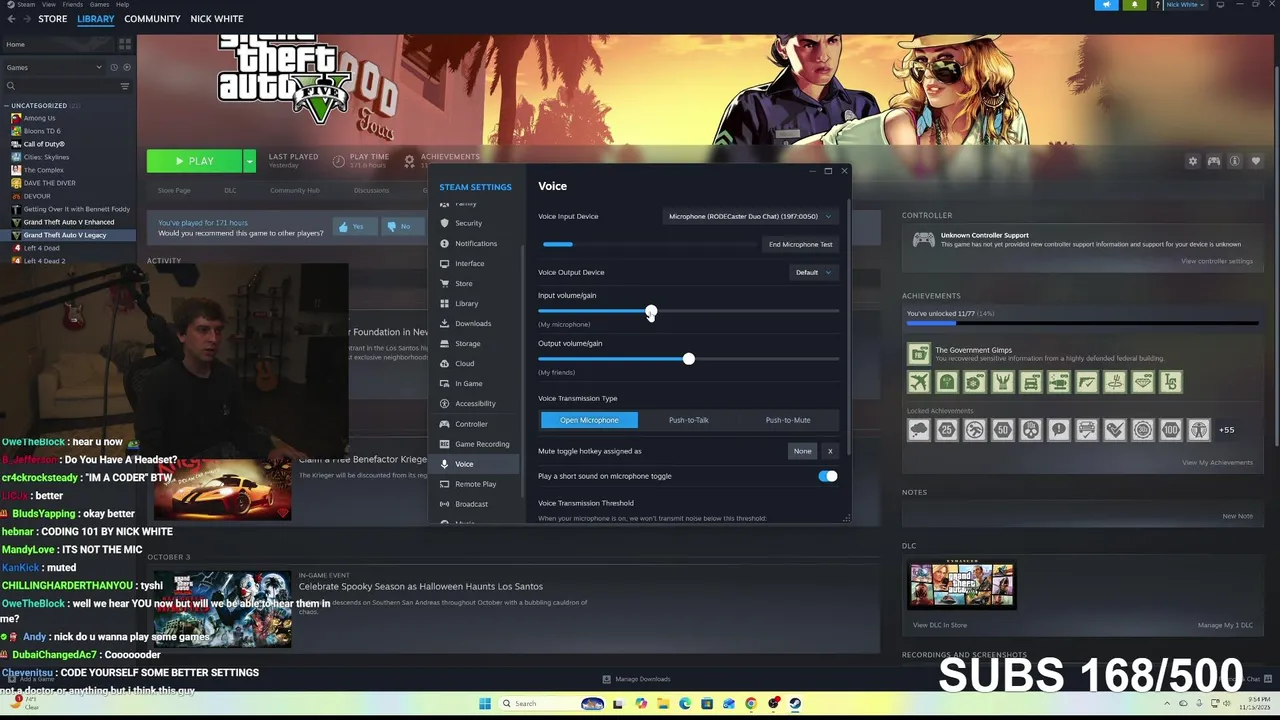Collapse the Uncategorized games group
The width and height of the screenshot is (1280, 720).
coord(6,106)
